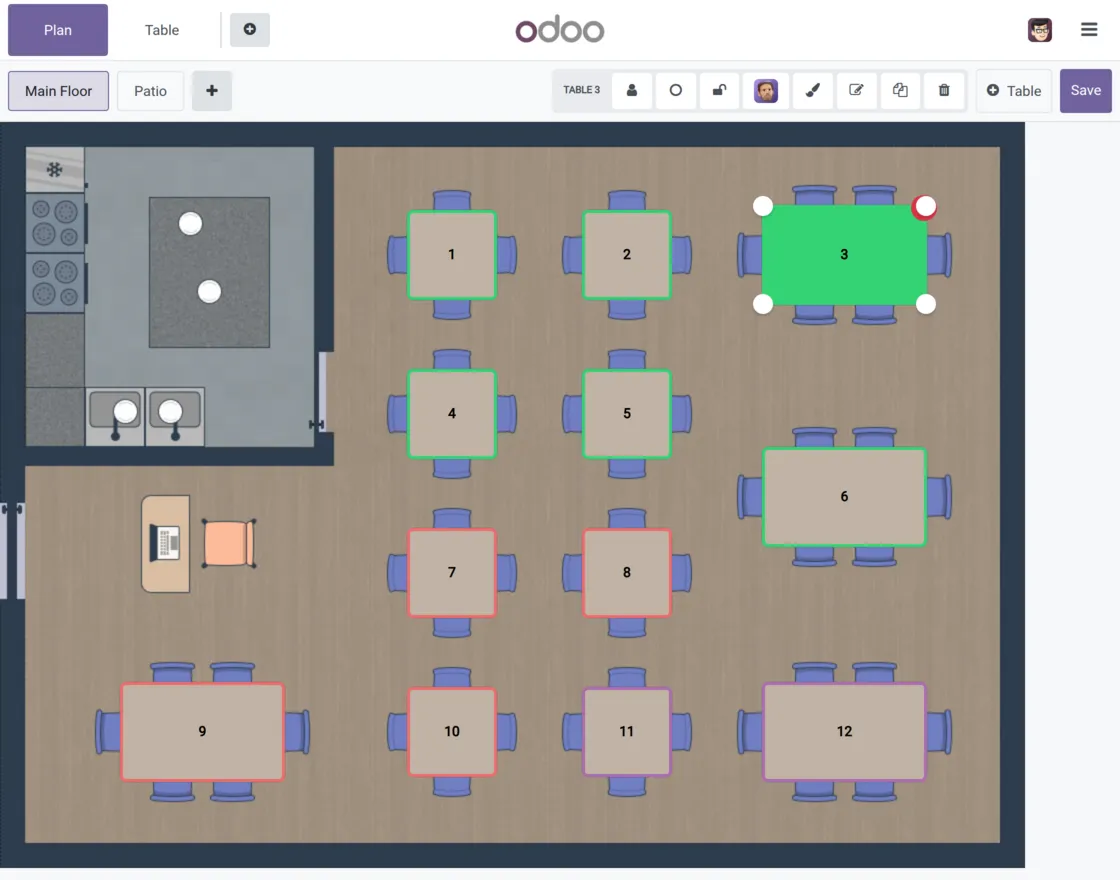Delete table with trash icon

click(944, 91)
